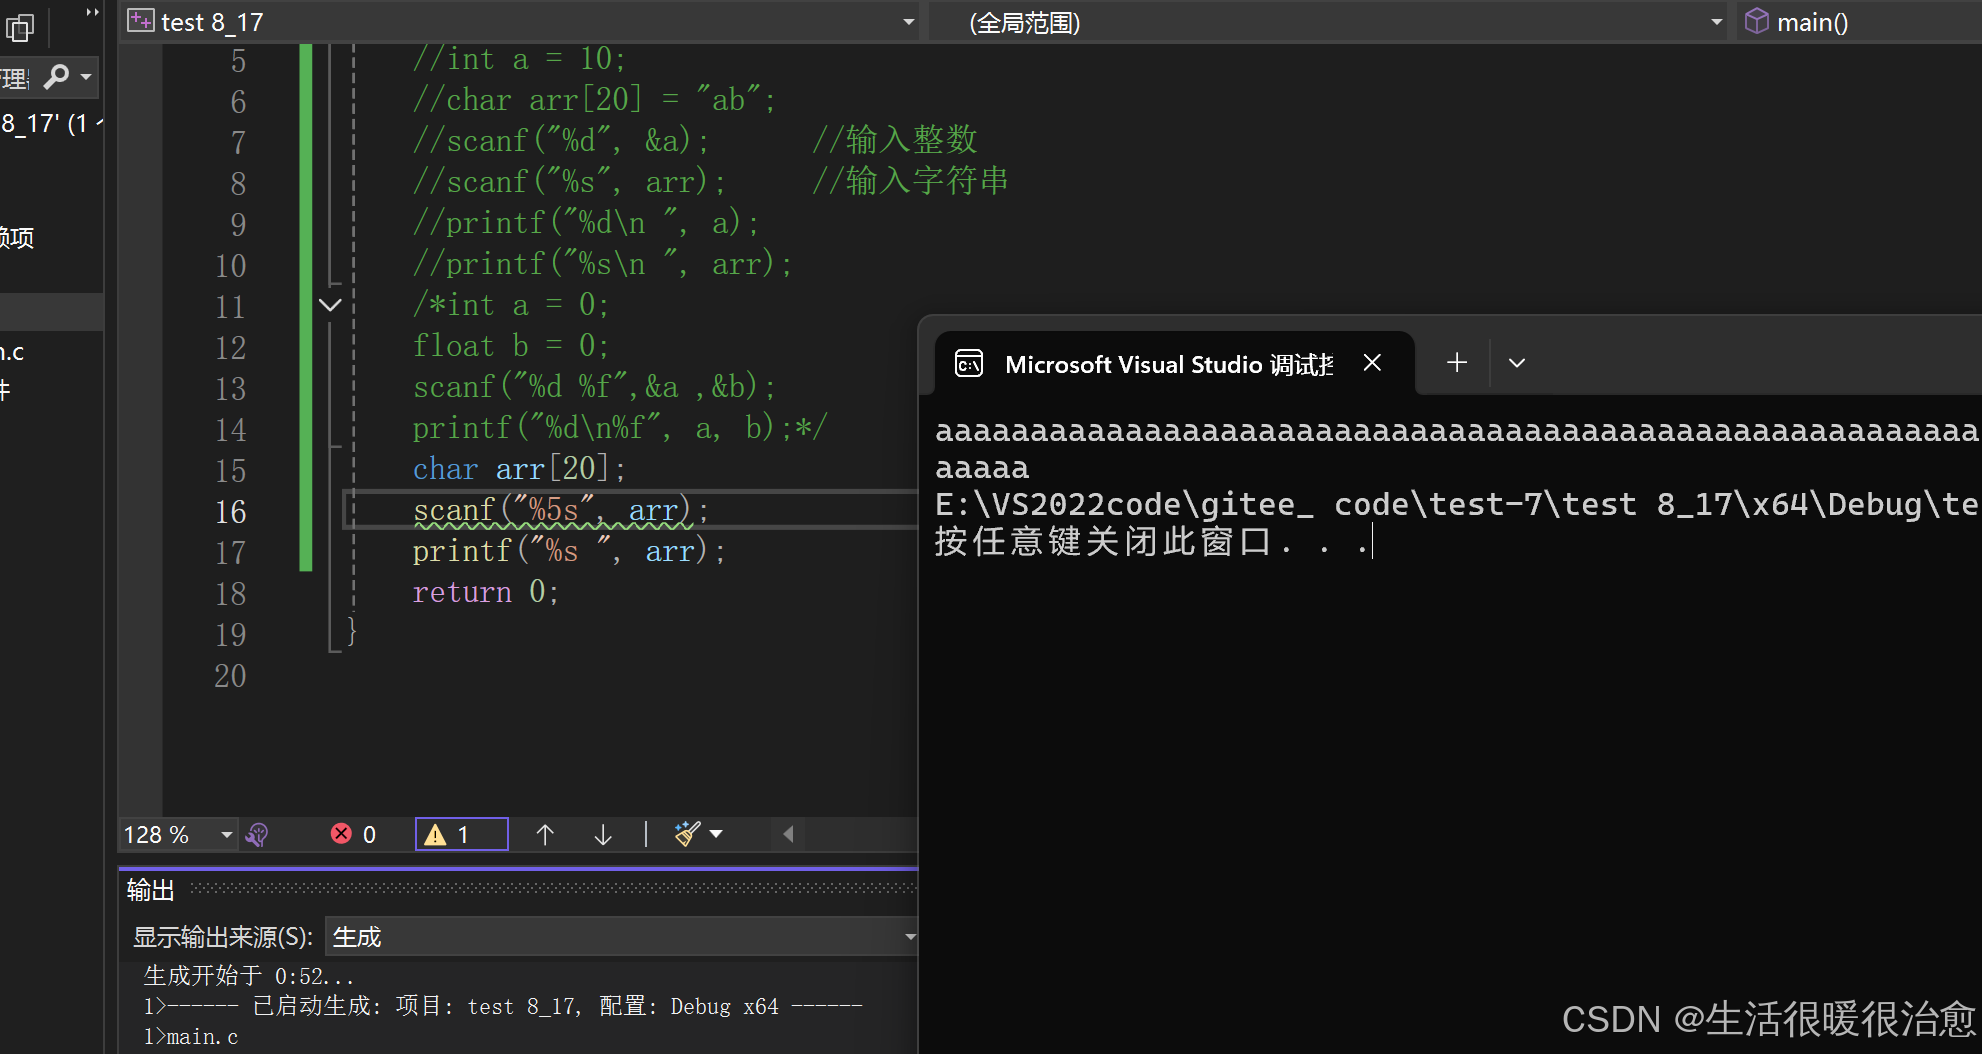
Task: Click the code cleanup broom icon
Action: [687, 834]
